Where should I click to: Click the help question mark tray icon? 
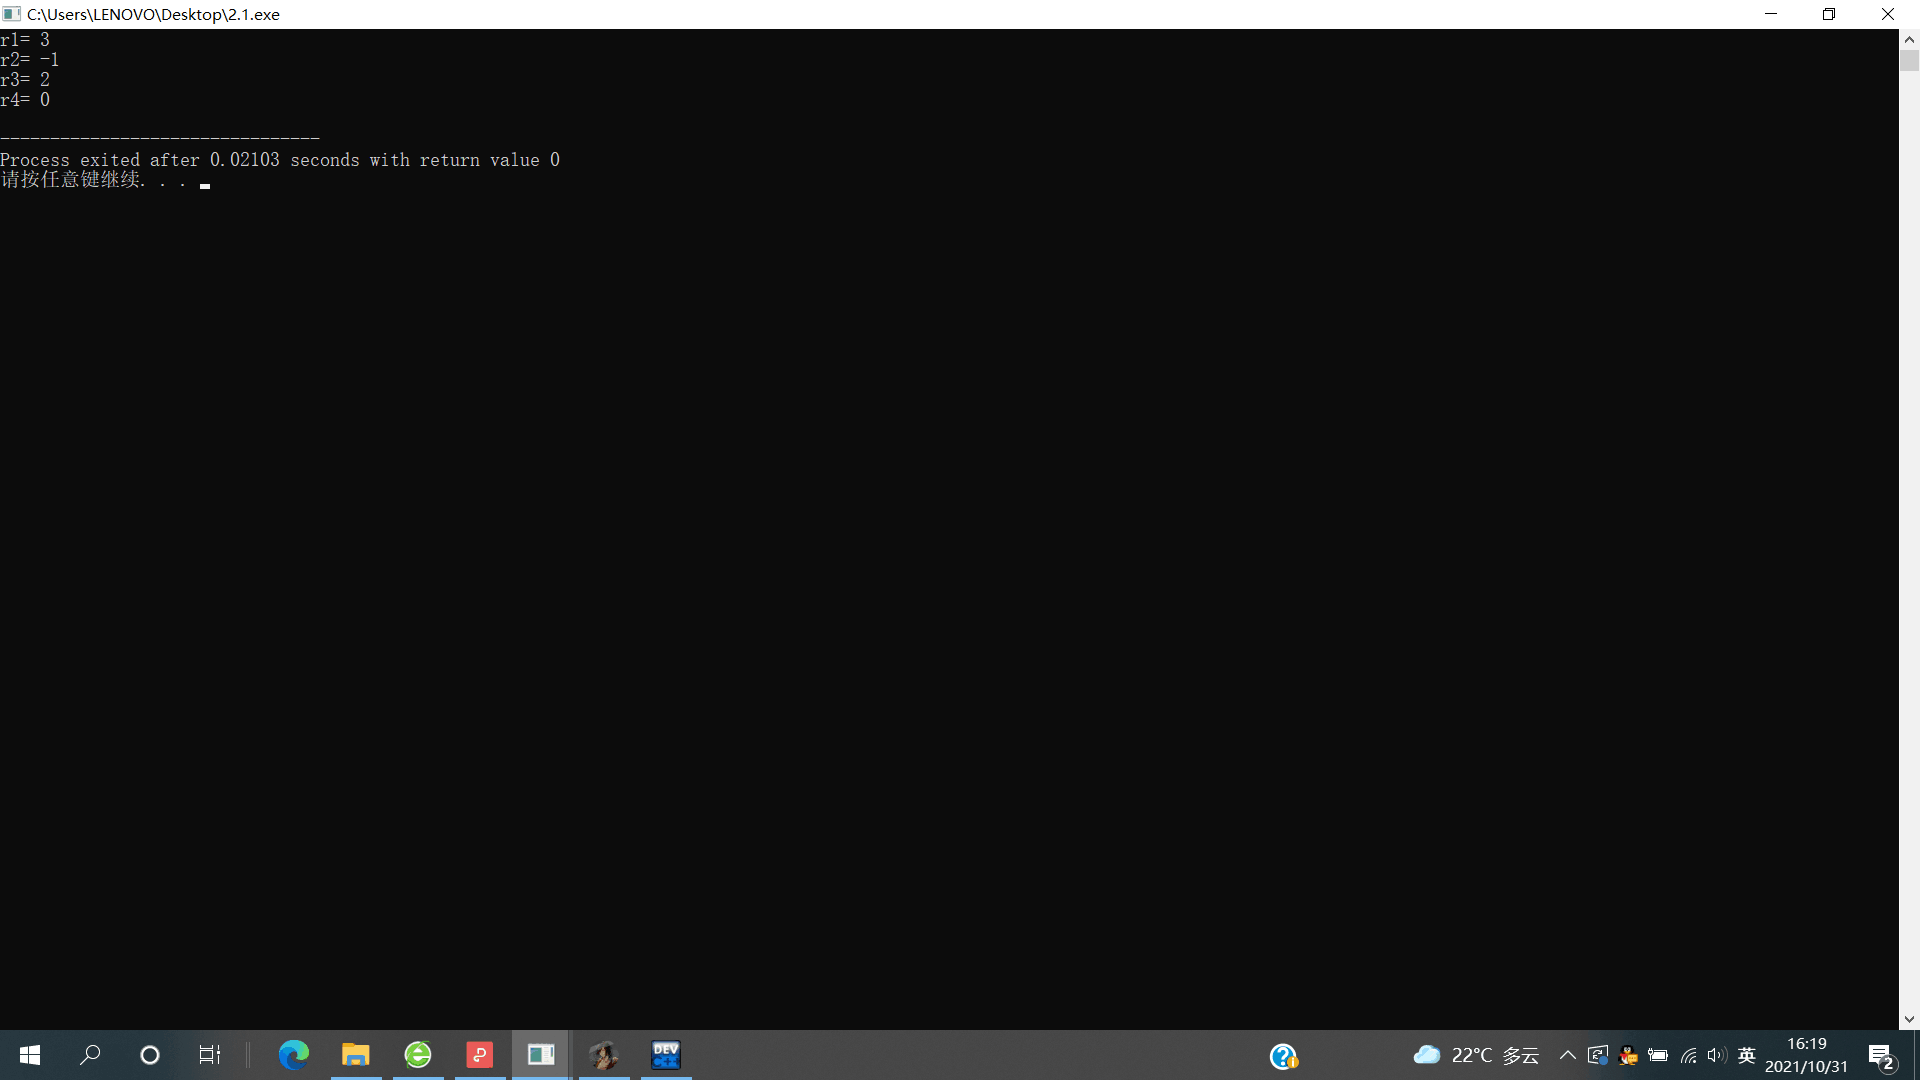pyautogui.click(x=1283, y=1056)
